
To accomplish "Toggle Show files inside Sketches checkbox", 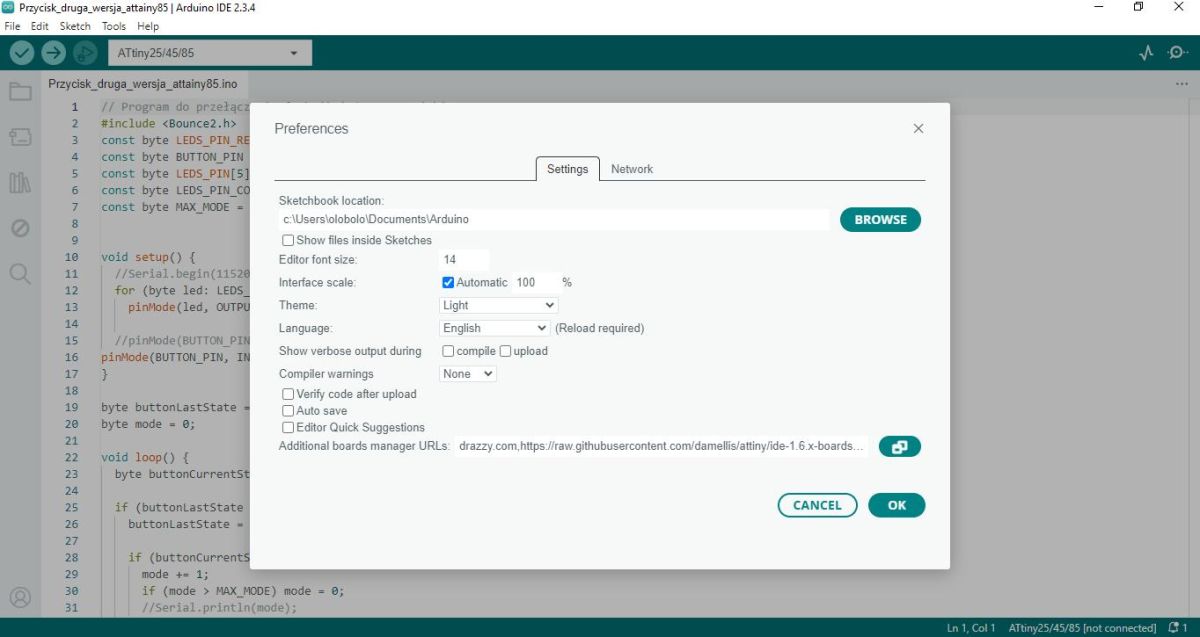I will coord(288,240).
